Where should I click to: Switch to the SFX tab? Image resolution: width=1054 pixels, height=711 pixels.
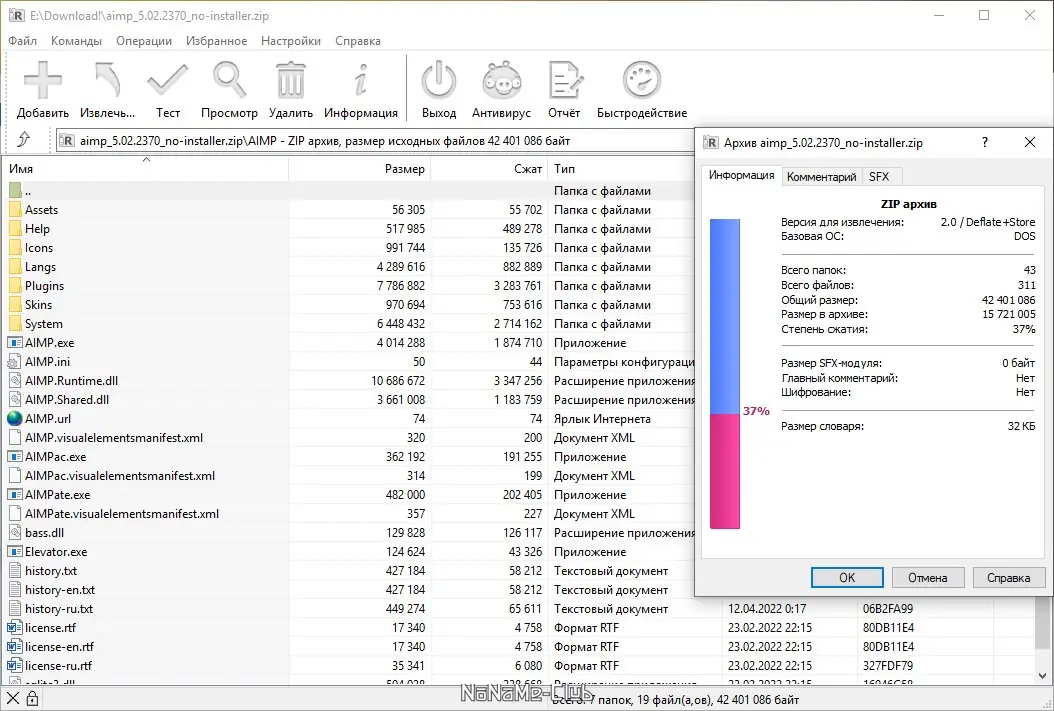coord(879,177)
